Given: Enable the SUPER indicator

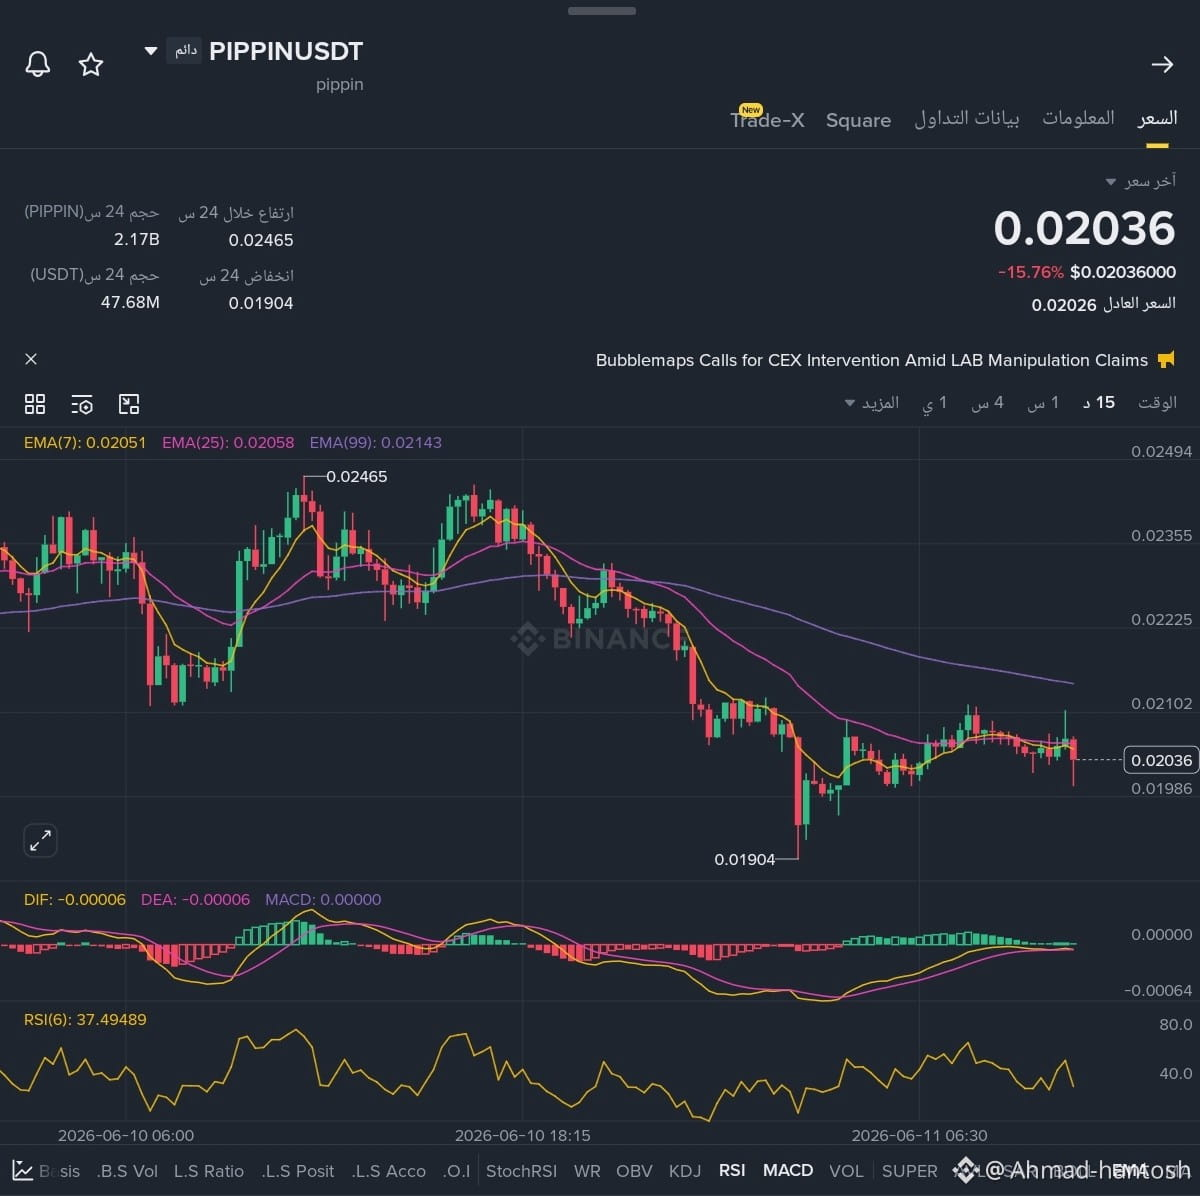Looking at the screenshot, I should pos(909,1171).
